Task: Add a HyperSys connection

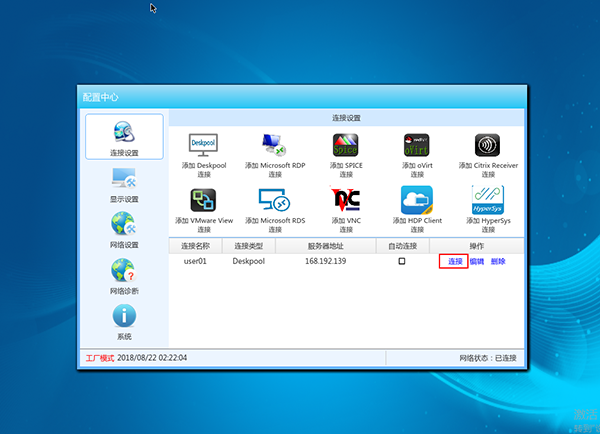Action: pyautogui.click(x=488, y=210)
